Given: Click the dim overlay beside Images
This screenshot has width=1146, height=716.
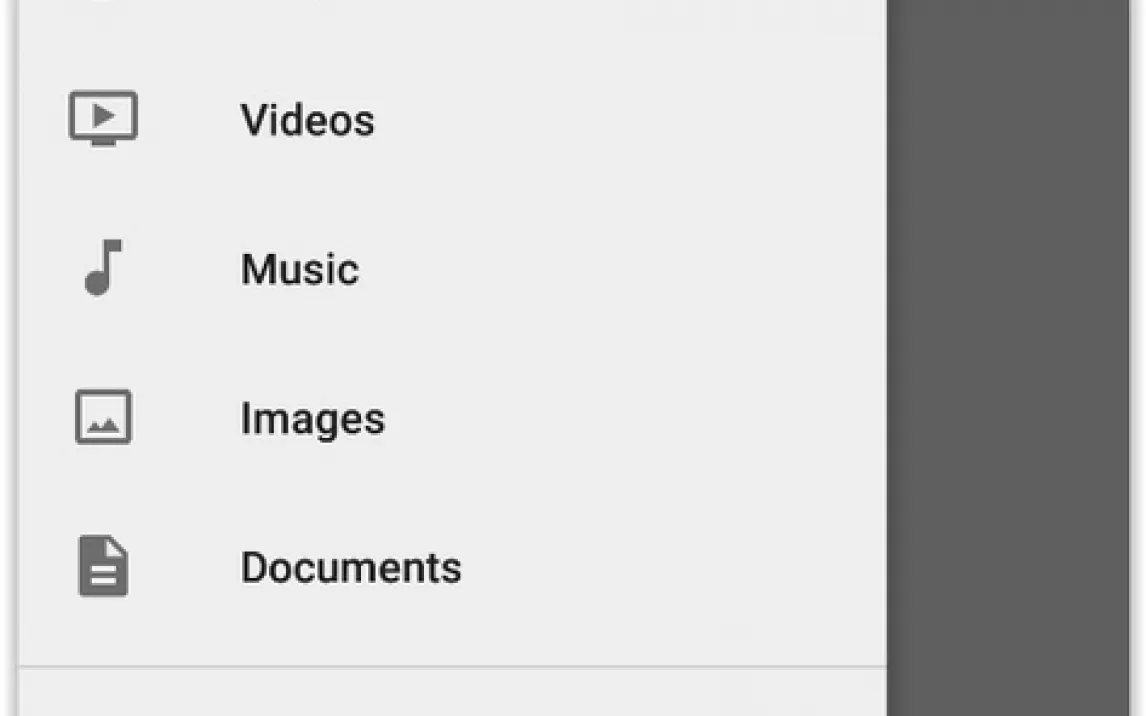Looking at the screenshot, I should pos(1009,419).
